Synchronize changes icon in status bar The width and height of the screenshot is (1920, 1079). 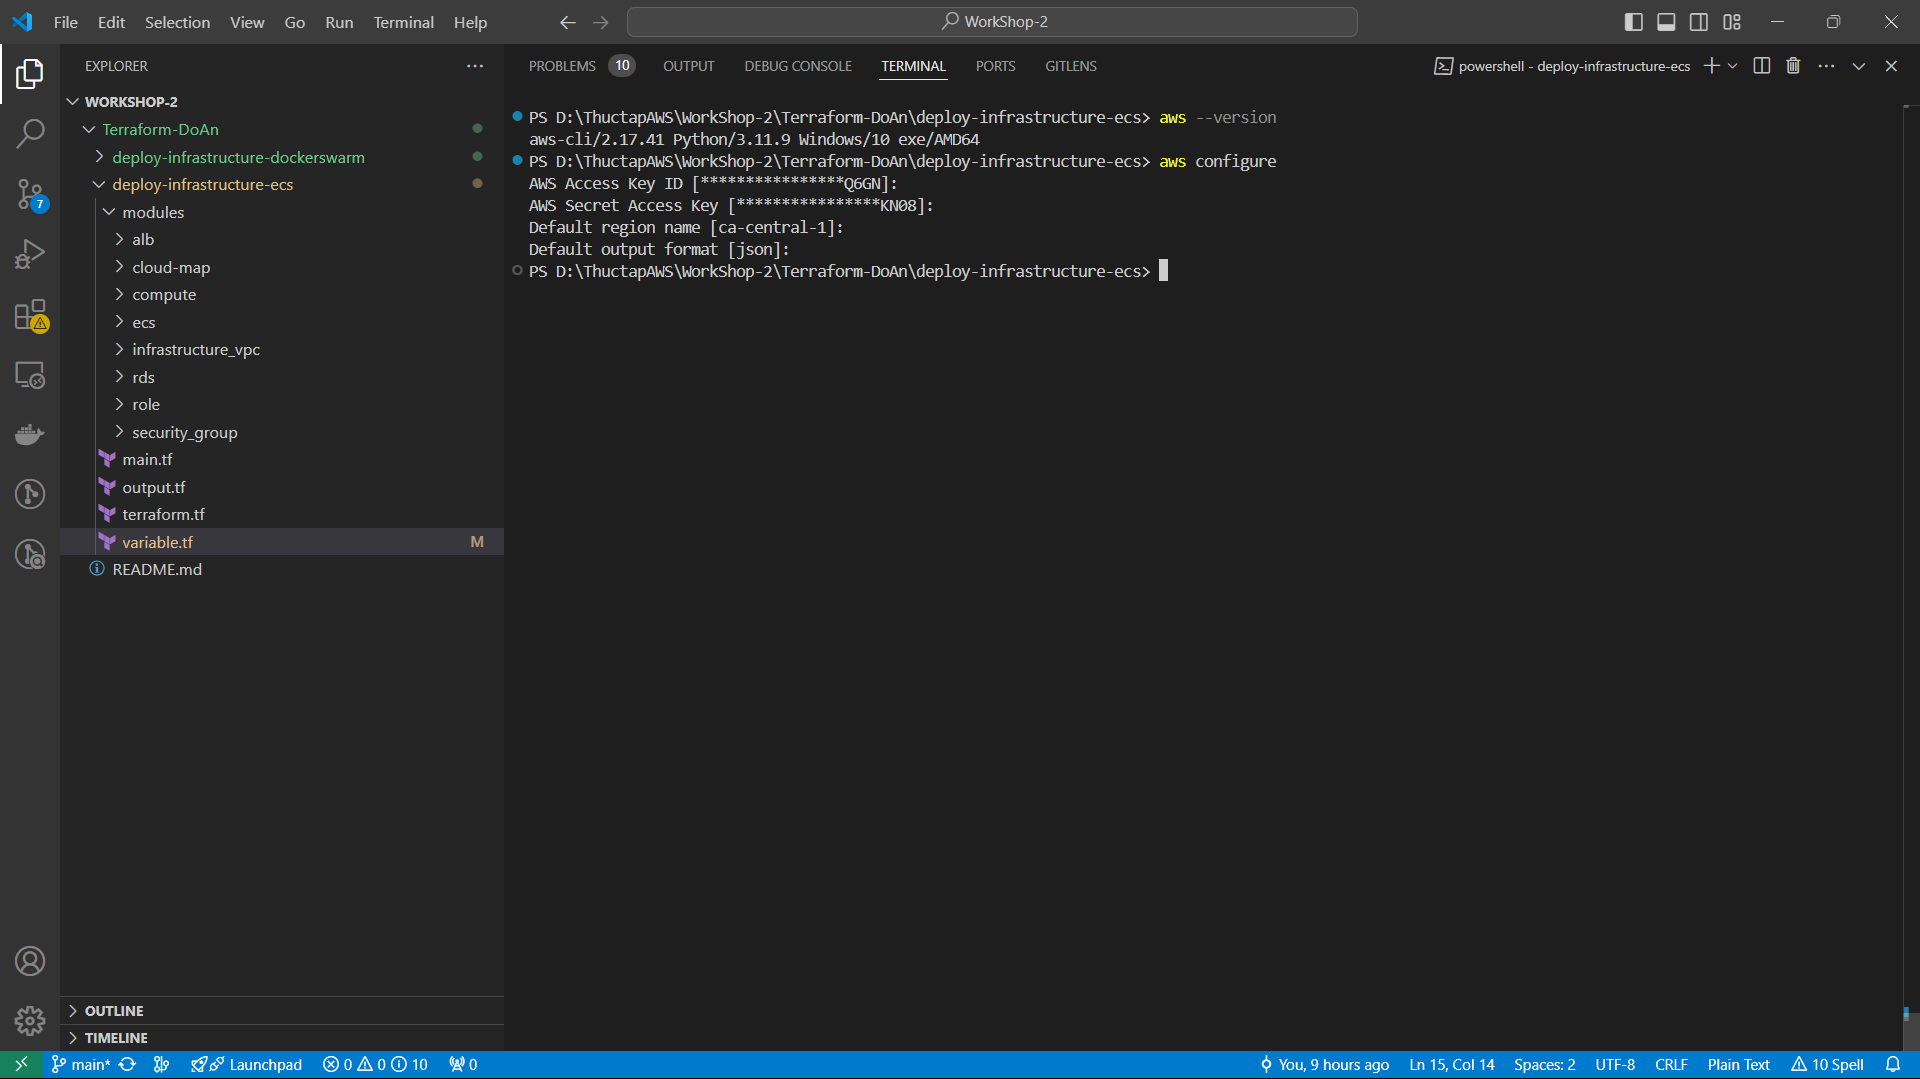pyautogui.click(x=127, y=1064)
